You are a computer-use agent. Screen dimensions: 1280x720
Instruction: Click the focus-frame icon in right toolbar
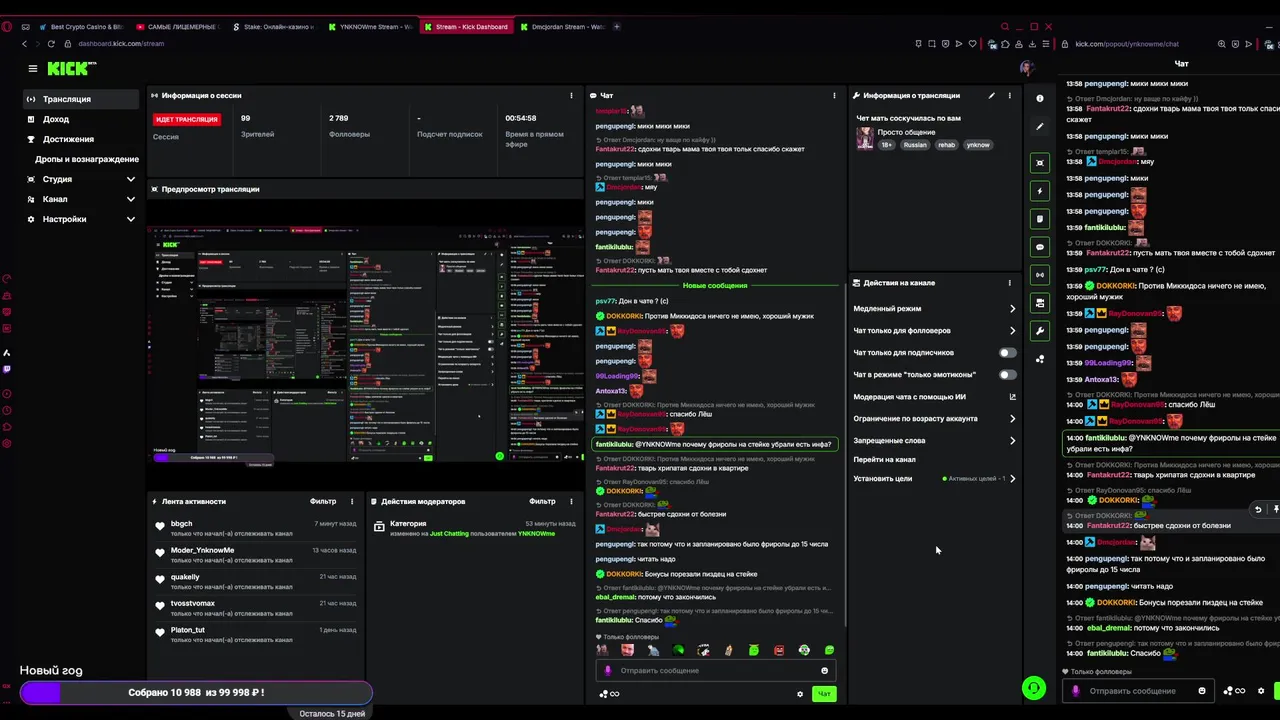[1040, 162]
